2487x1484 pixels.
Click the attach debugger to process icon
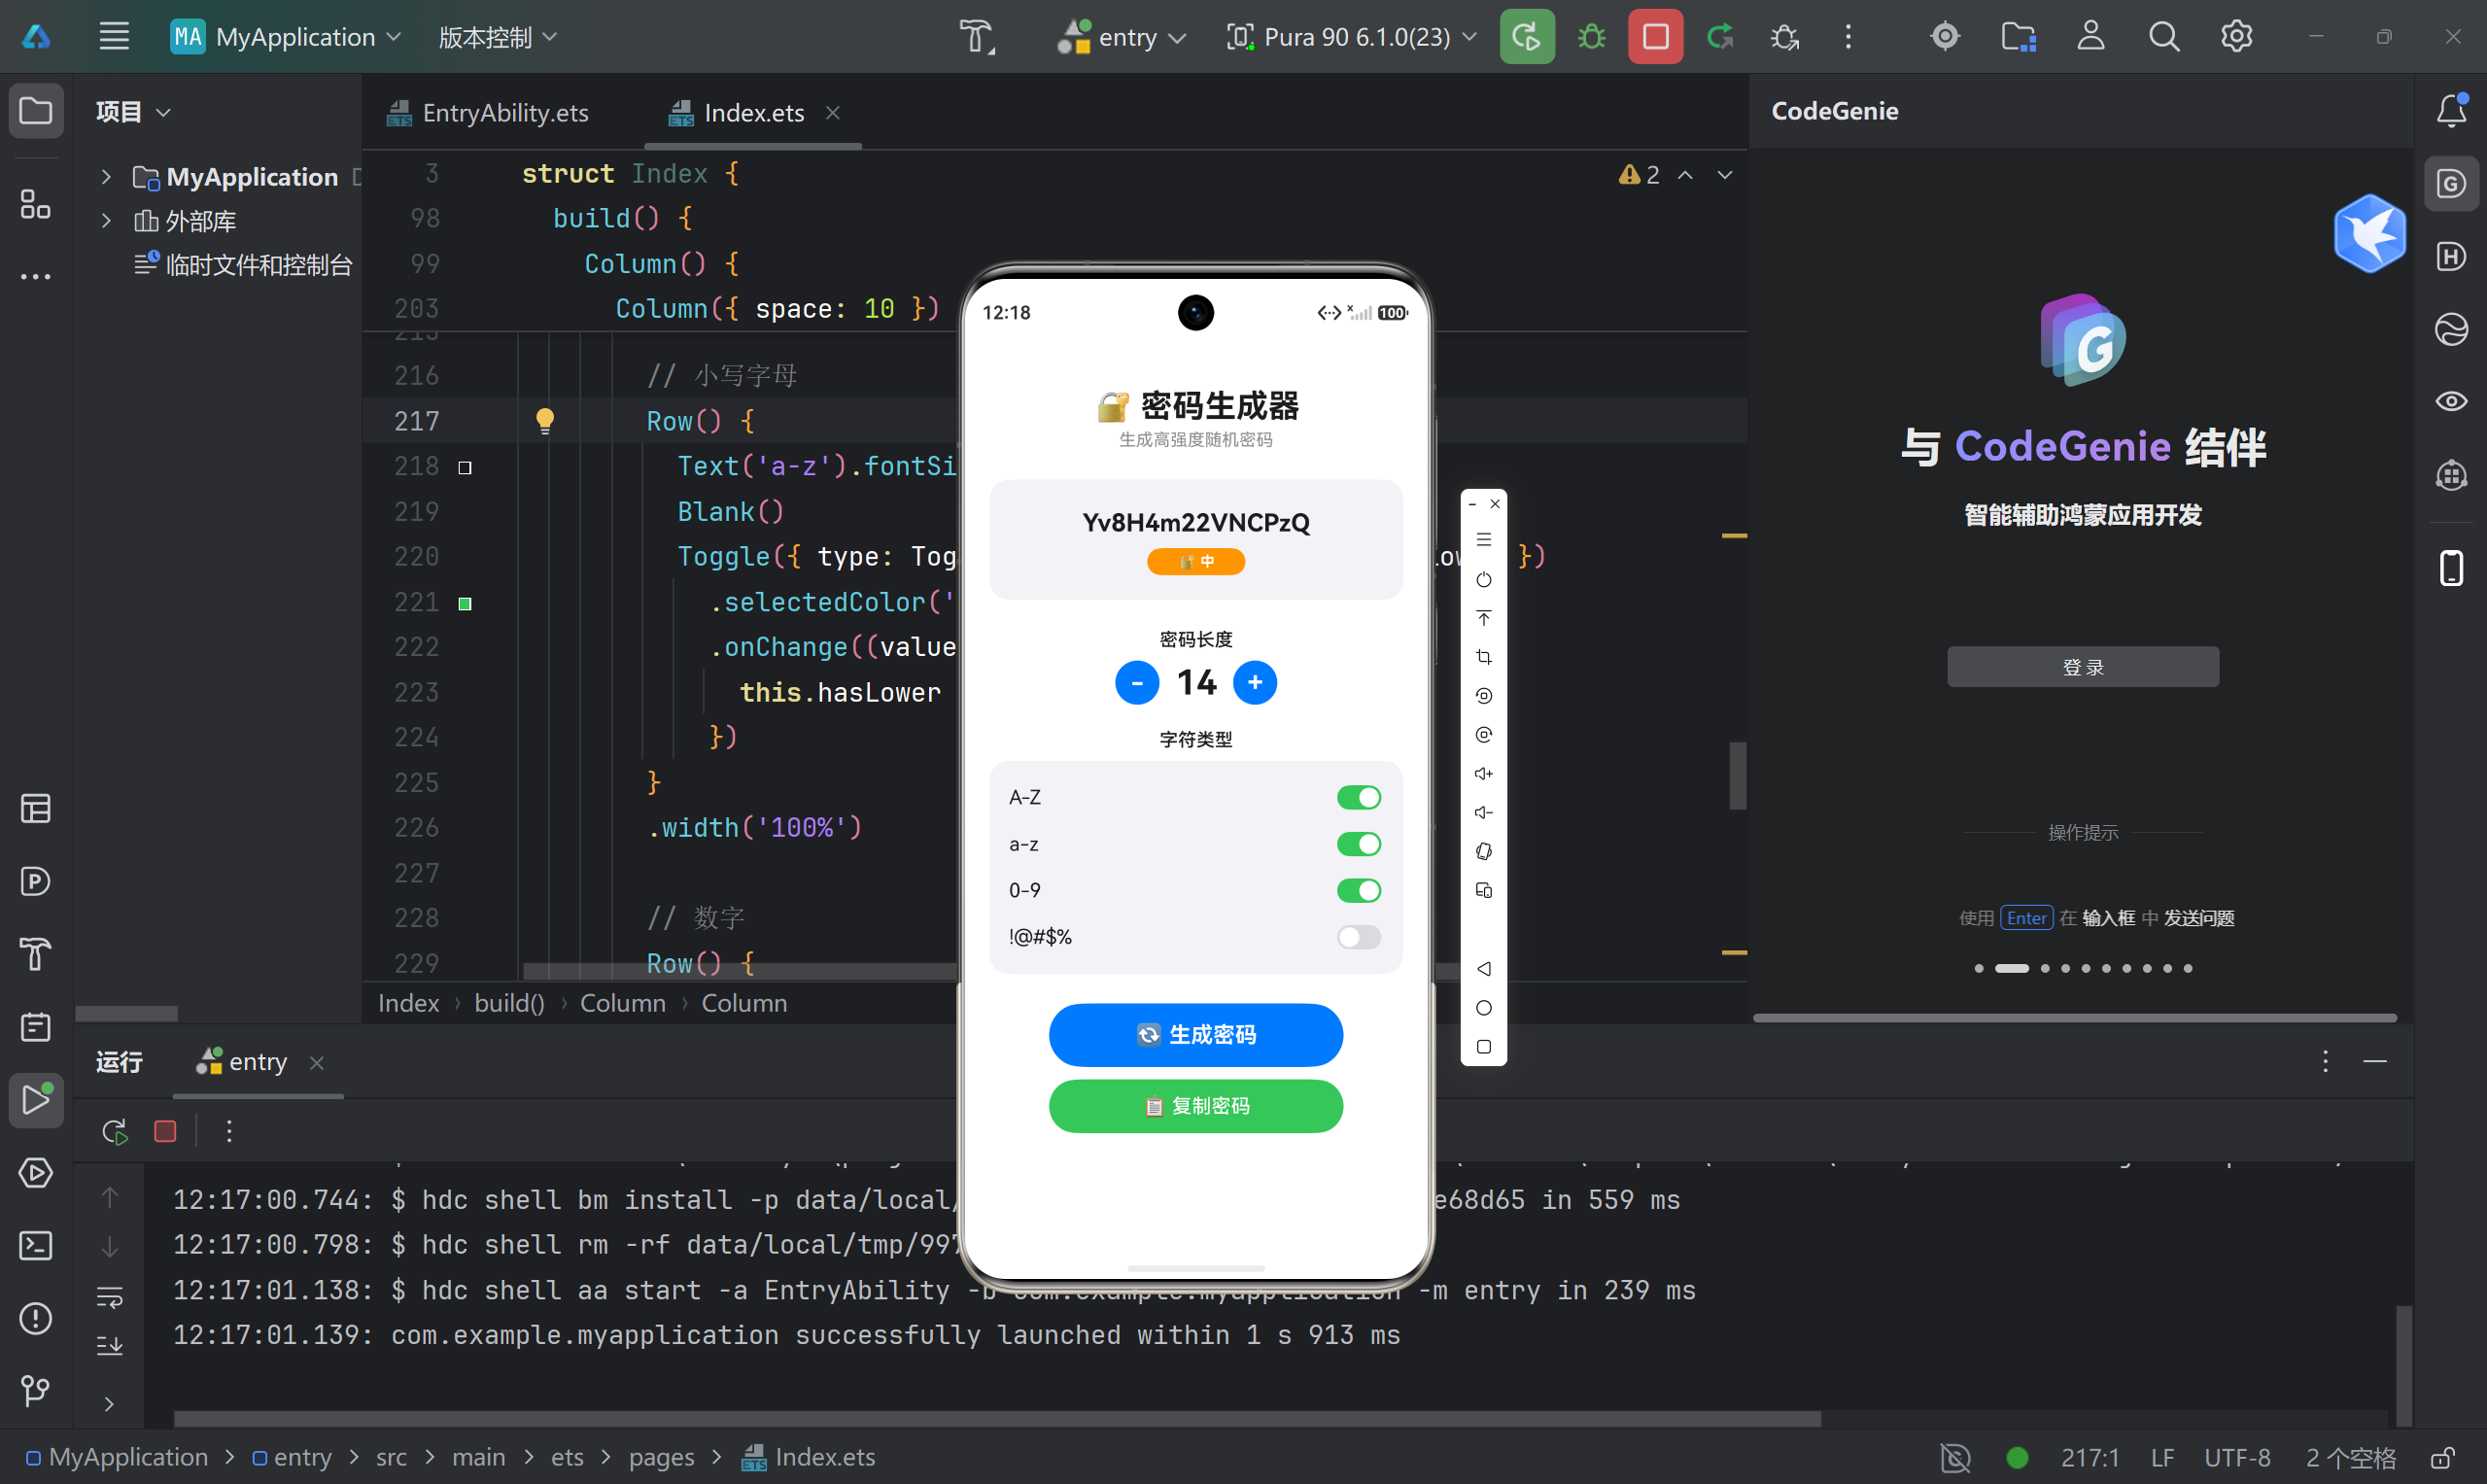tap(1784, 37)
